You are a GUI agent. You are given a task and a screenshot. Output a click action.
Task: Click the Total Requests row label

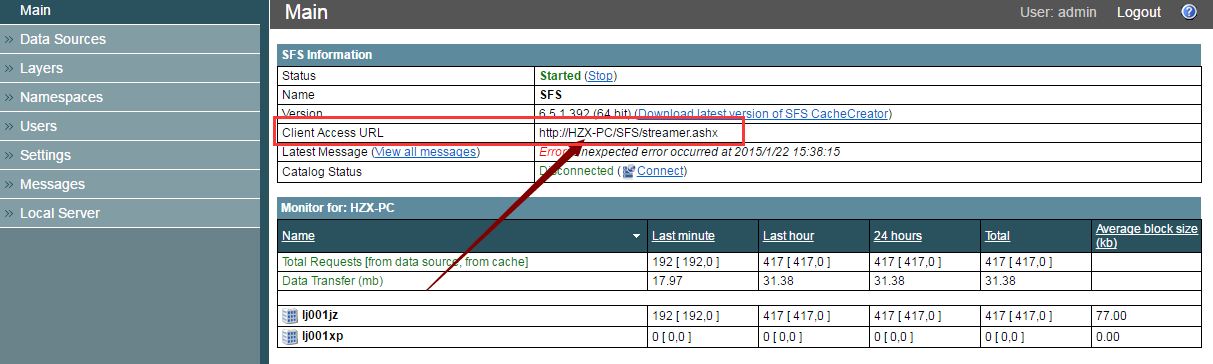pyautogui.click(x=405, y=262)
